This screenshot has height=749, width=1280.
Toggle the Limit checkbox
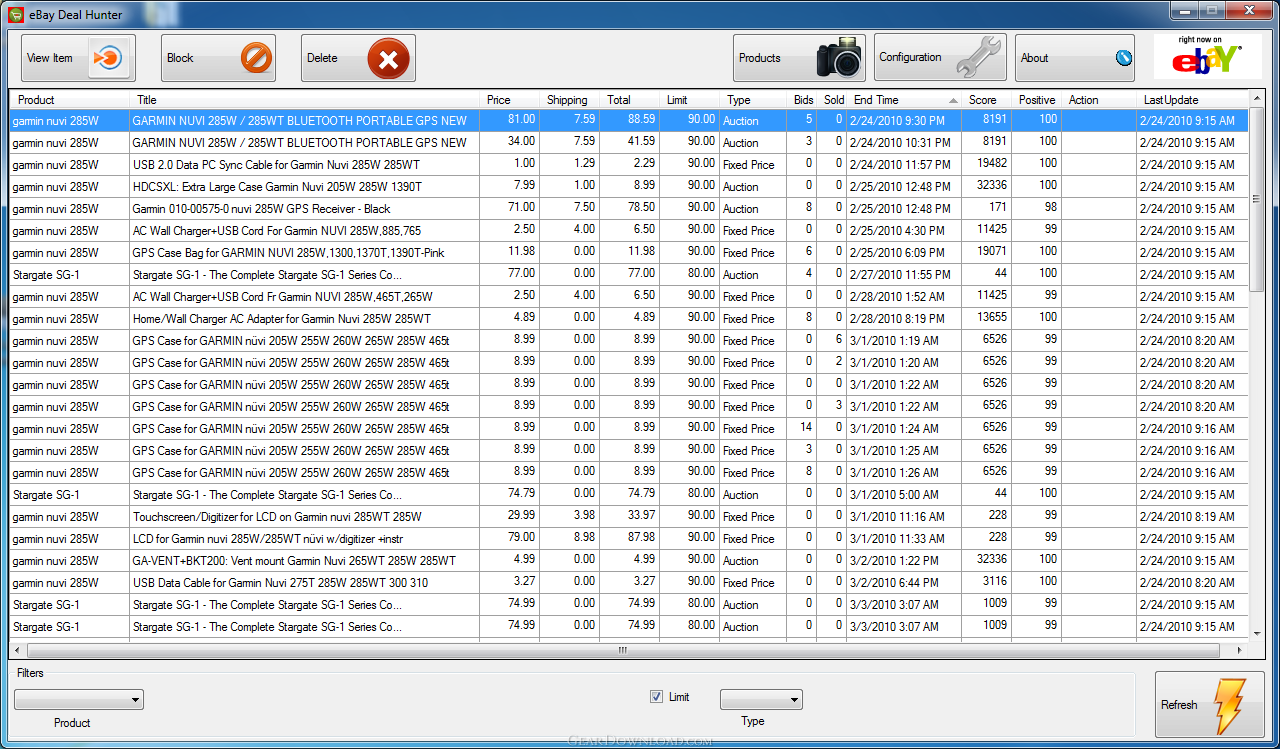click(656, 697)
